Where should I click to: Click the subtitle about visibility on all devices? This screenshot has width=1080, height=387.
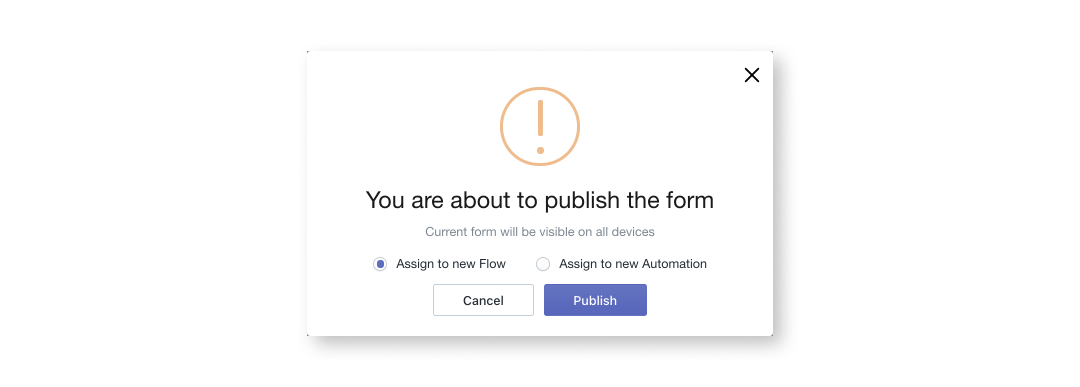(539, 232)
